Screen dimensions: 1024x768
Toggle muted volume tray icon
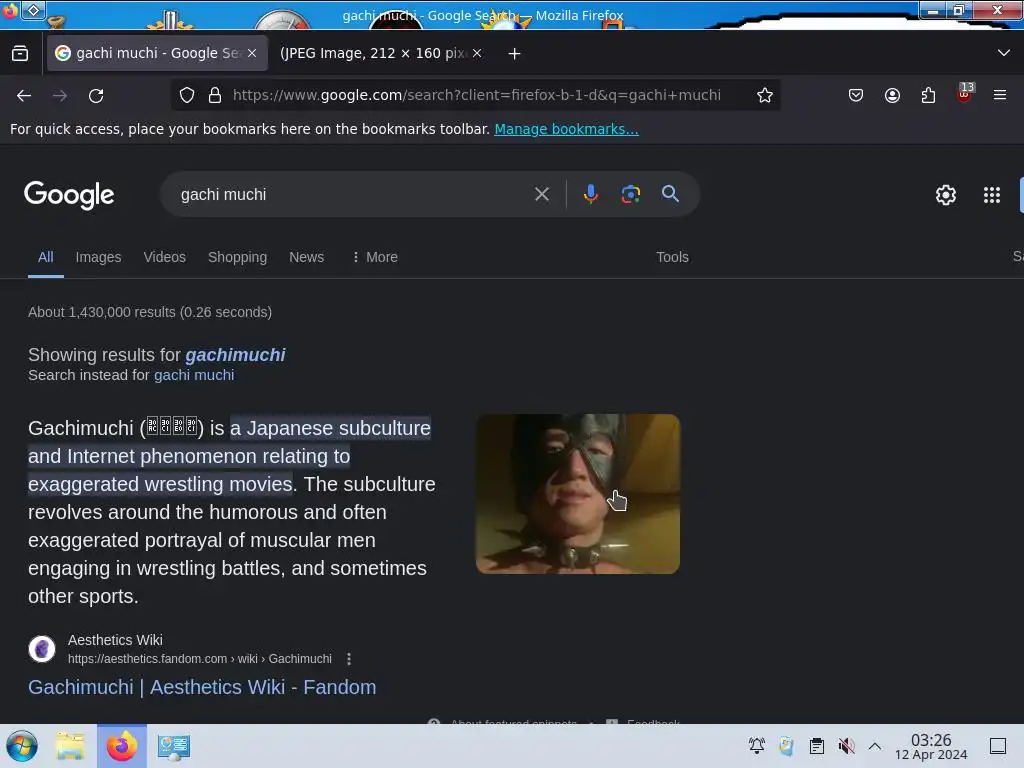click(x=846, y=746)
